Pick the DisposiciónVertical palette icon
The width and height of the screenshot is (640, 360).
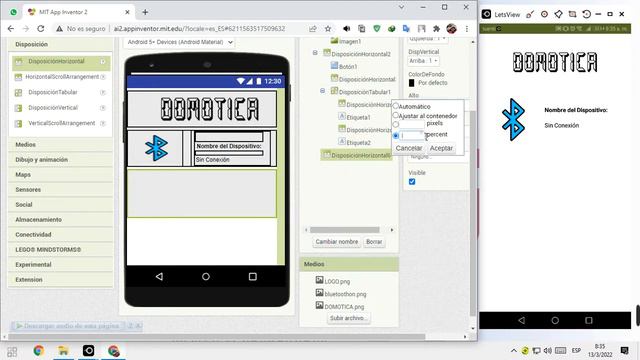click(x=18, y=108)
